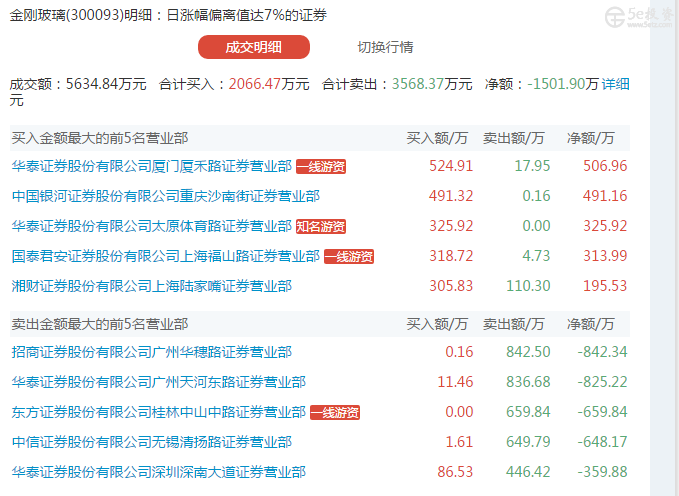Open 东方证券桂林中山中路证券营业部 link
Viewport: 679px width, 496px height.
158,412
